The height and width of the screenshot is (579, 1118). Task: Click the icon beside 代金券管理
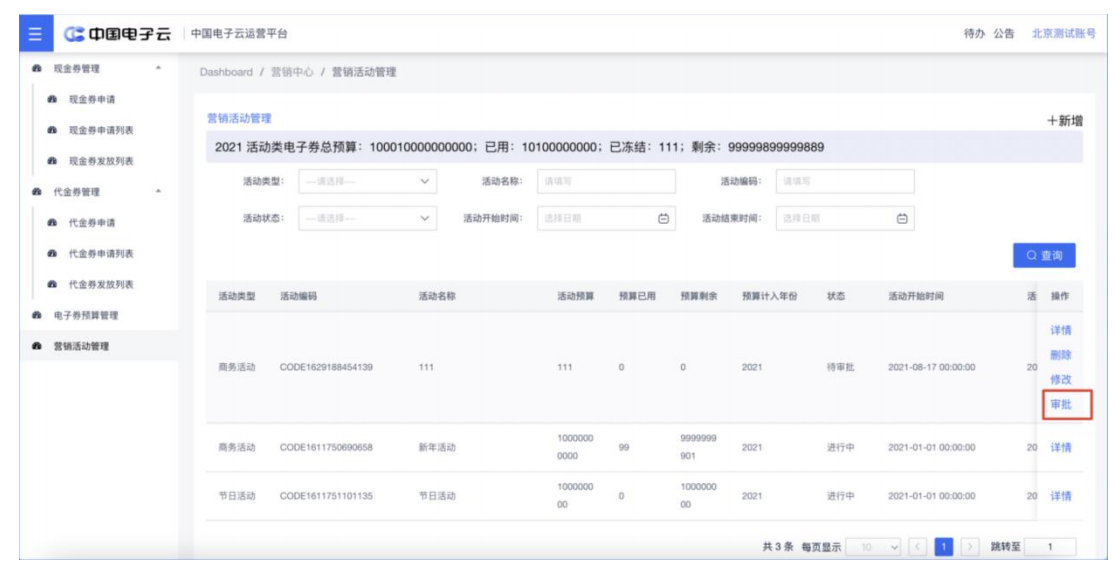37,192
